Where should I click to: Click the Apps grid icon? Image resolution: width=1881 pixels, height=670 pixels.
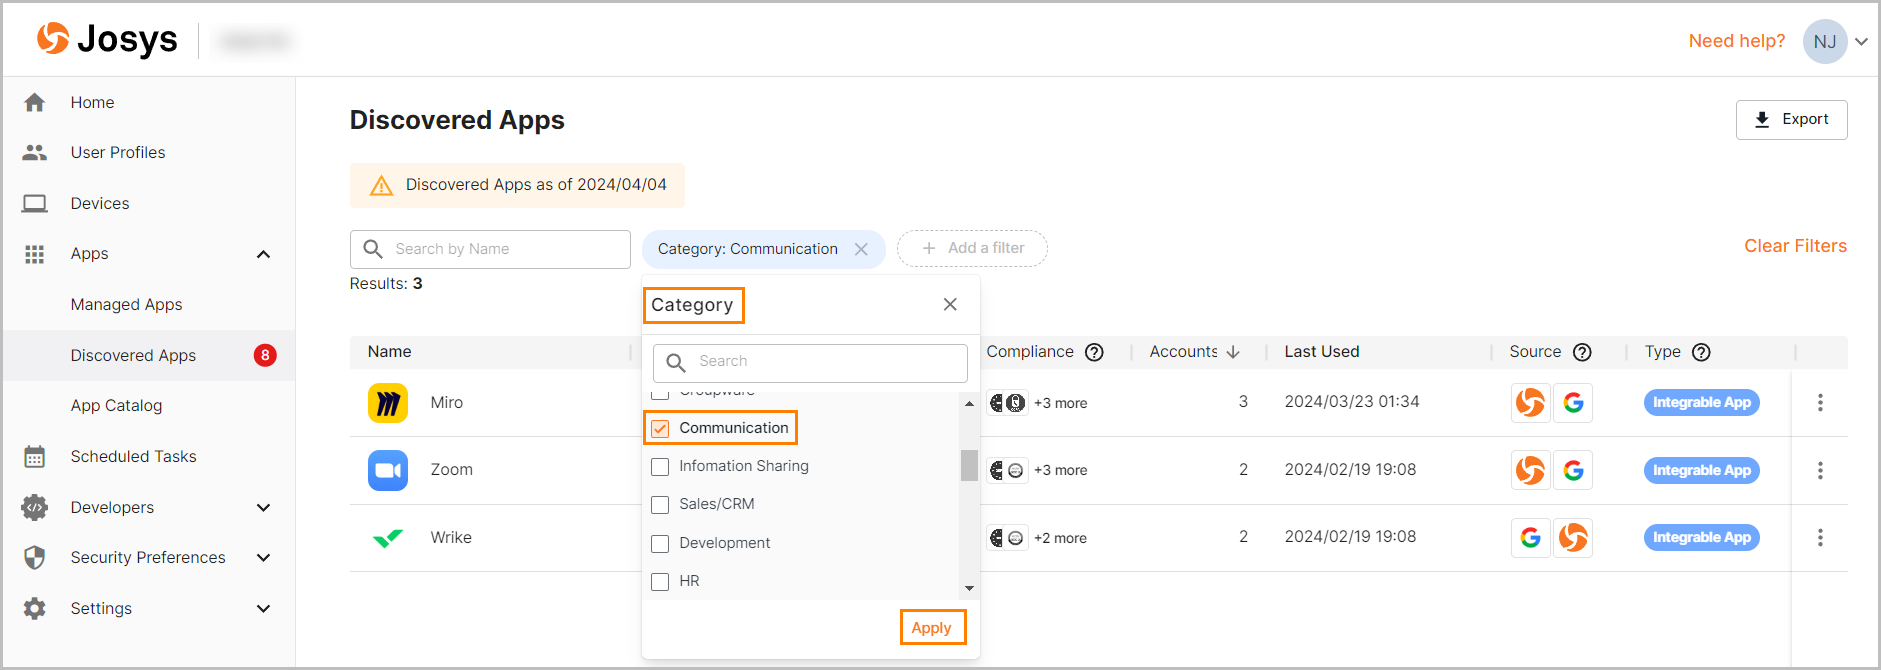[x=35, y=254]
